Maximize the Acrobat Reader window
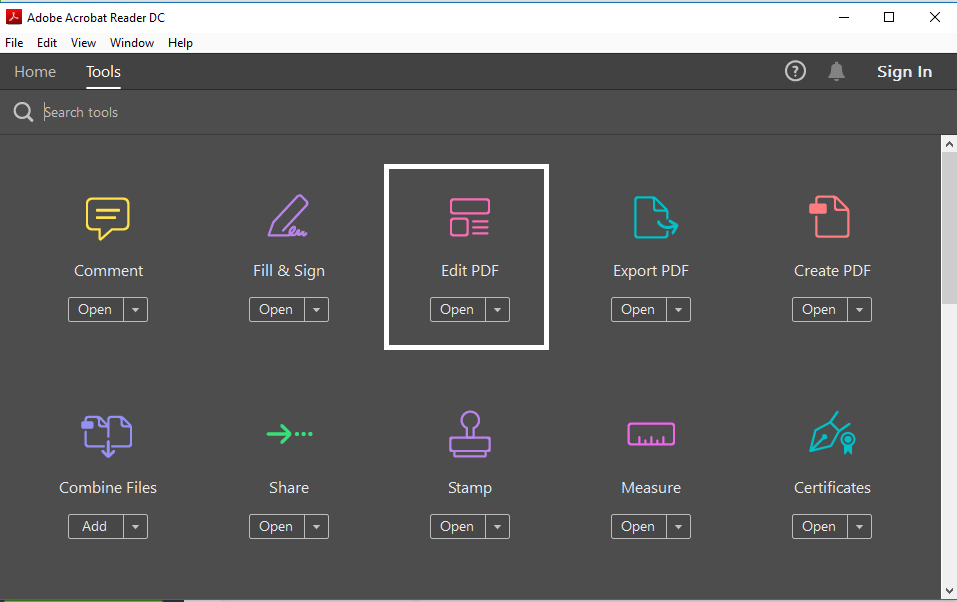 (x=889, y=17)
